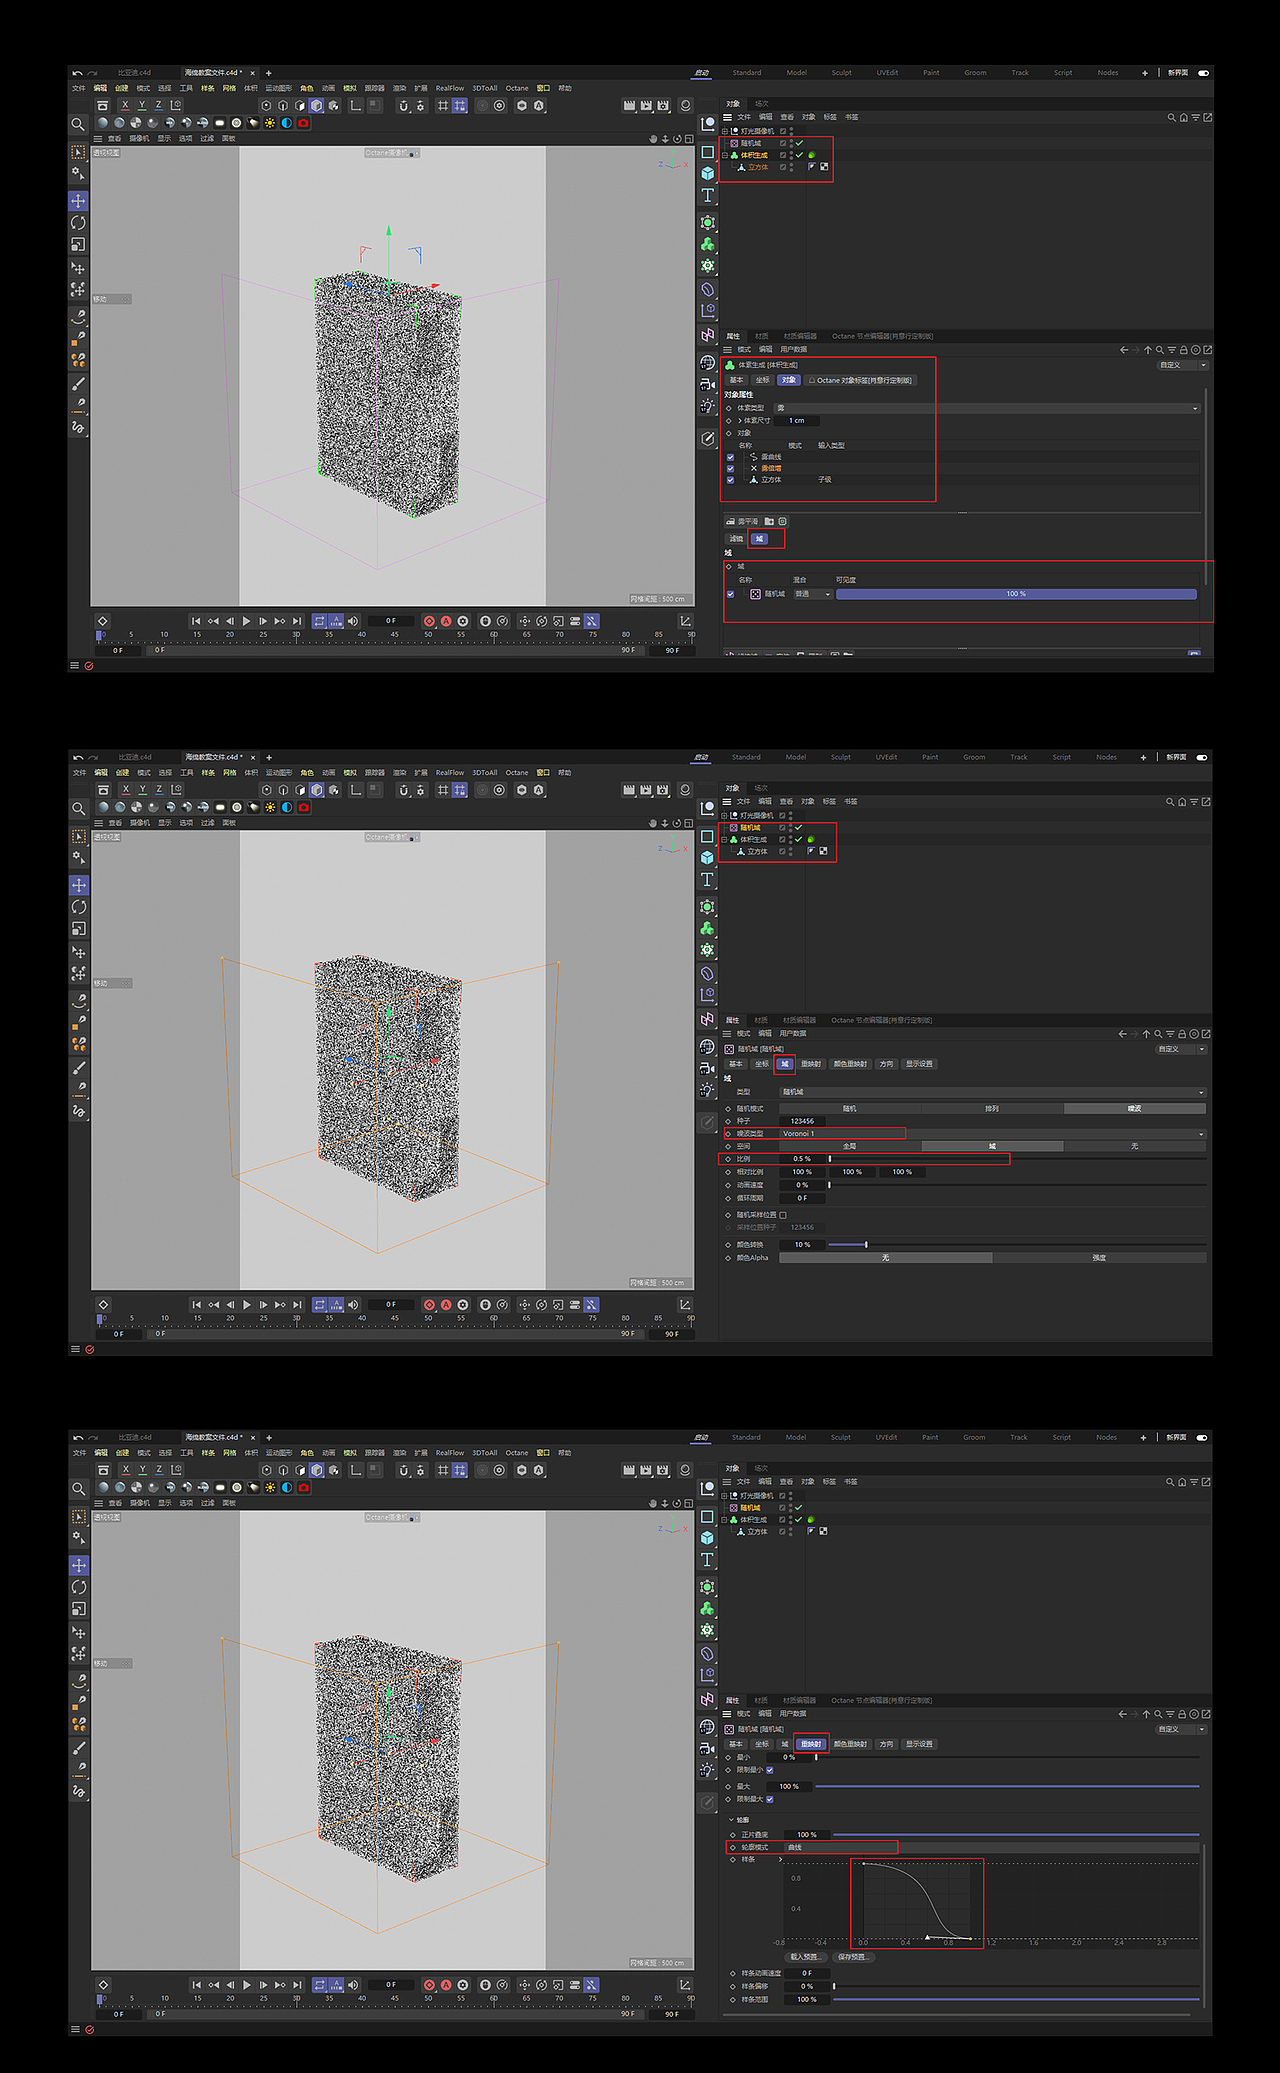This screenshot has height=2073, width=1280.
Task: Open the Octane menu in top screenshot
Action: [x=517, y=88]
